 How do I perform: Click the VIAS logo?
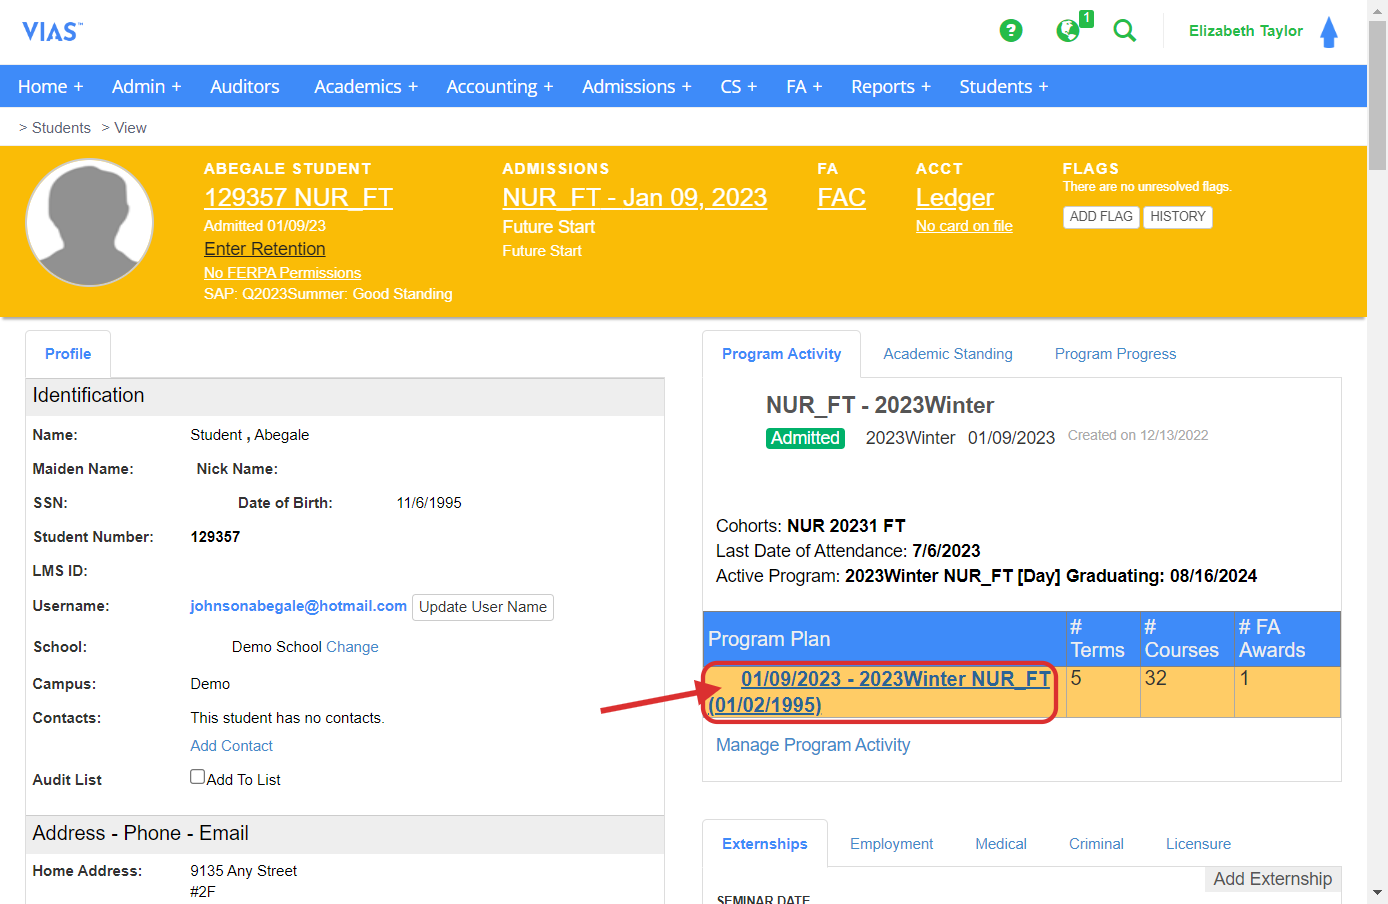pyautogui.click(x=52, y=32)
